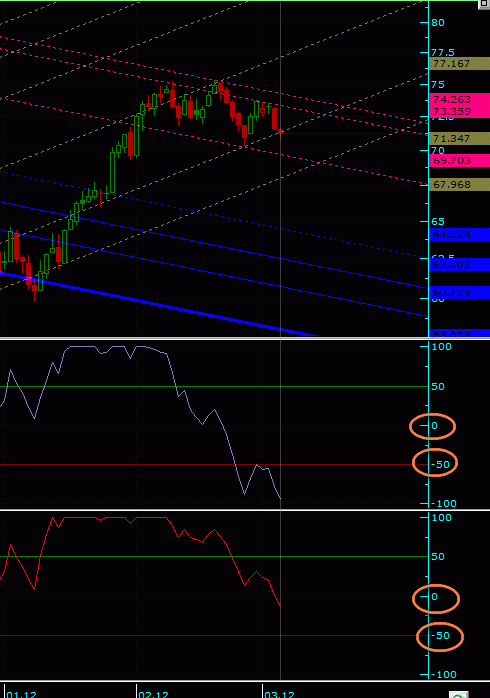
Task: Click the blue 64.524 price tag
Action: [x=459, y=234]
